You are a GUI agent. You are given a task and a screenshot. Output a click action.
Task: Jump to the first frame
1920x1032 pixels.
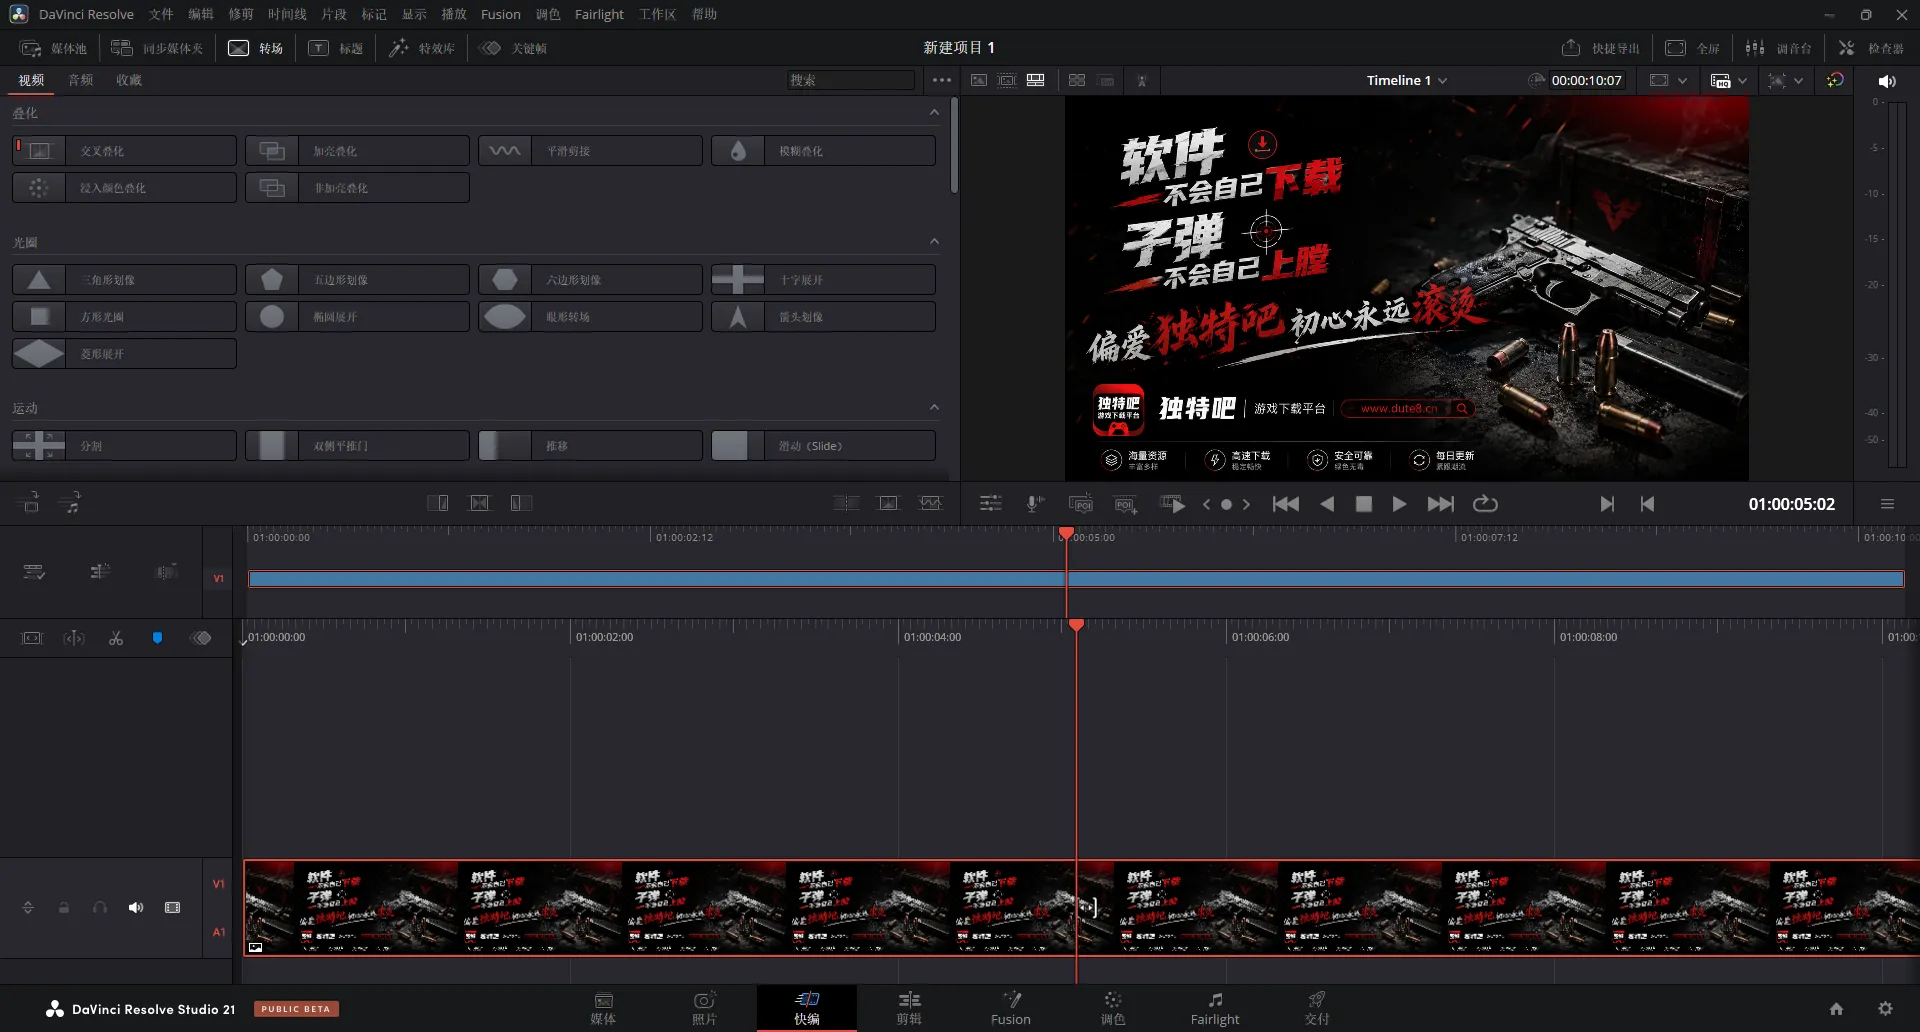(x=1286, y=504)
